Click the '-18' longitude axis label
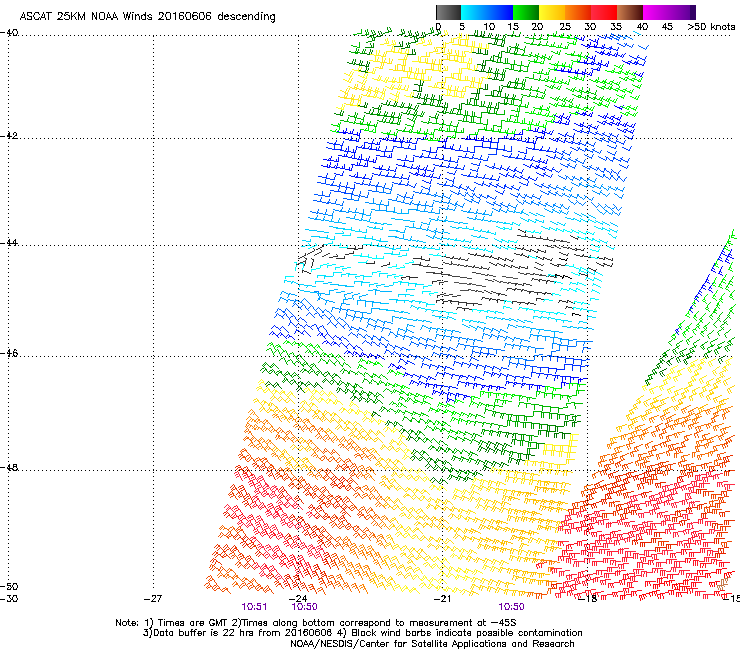Viewport: 740px width, 650px height. point(588,599)
